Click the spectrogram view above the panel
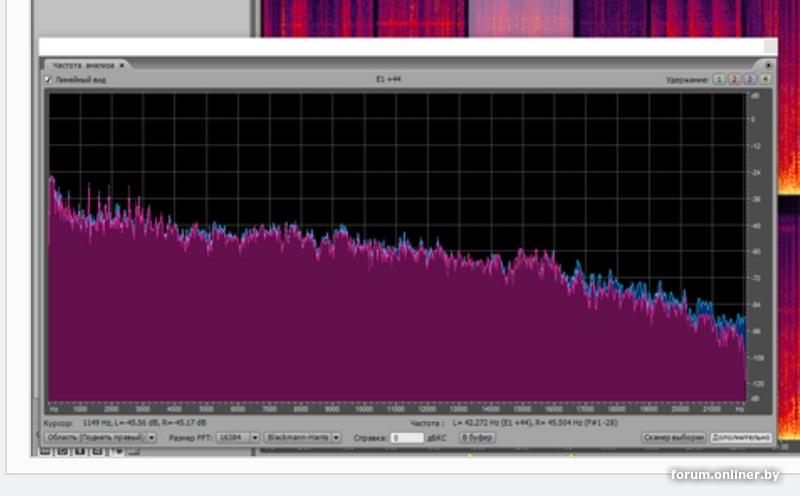This screenshot has width=800, height=496. pos(520,18)
